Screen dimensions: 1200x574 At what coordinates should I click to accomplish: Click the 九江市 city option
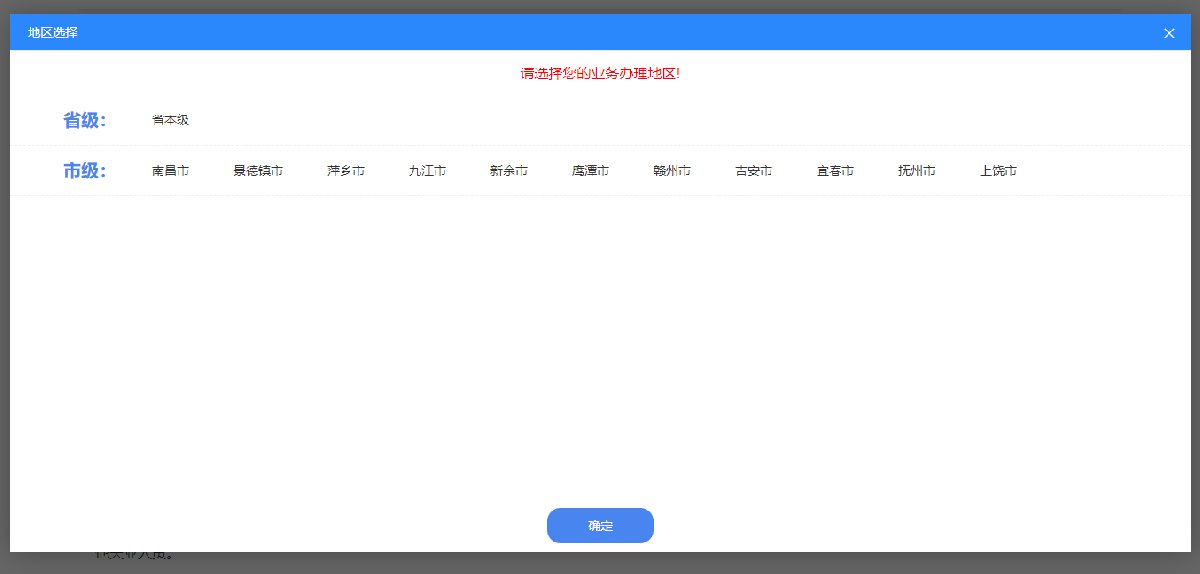[x=427, y=171]
